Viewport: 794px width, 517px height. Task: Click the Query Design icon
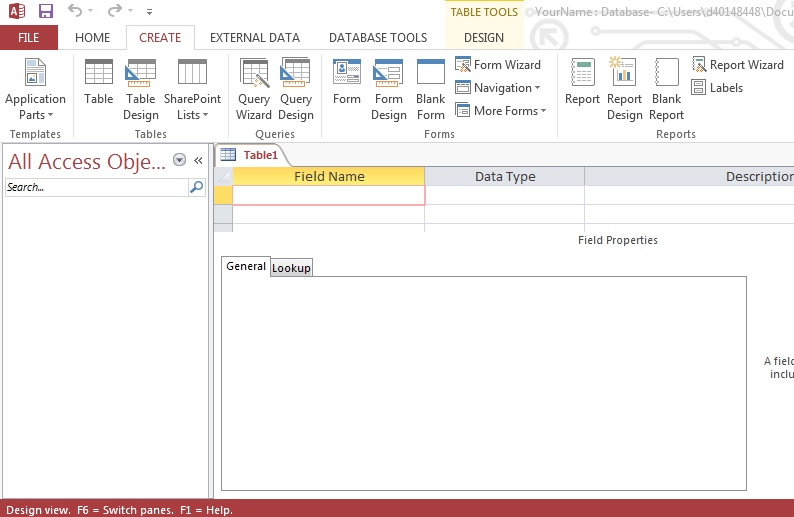click(x=296, y=89)
